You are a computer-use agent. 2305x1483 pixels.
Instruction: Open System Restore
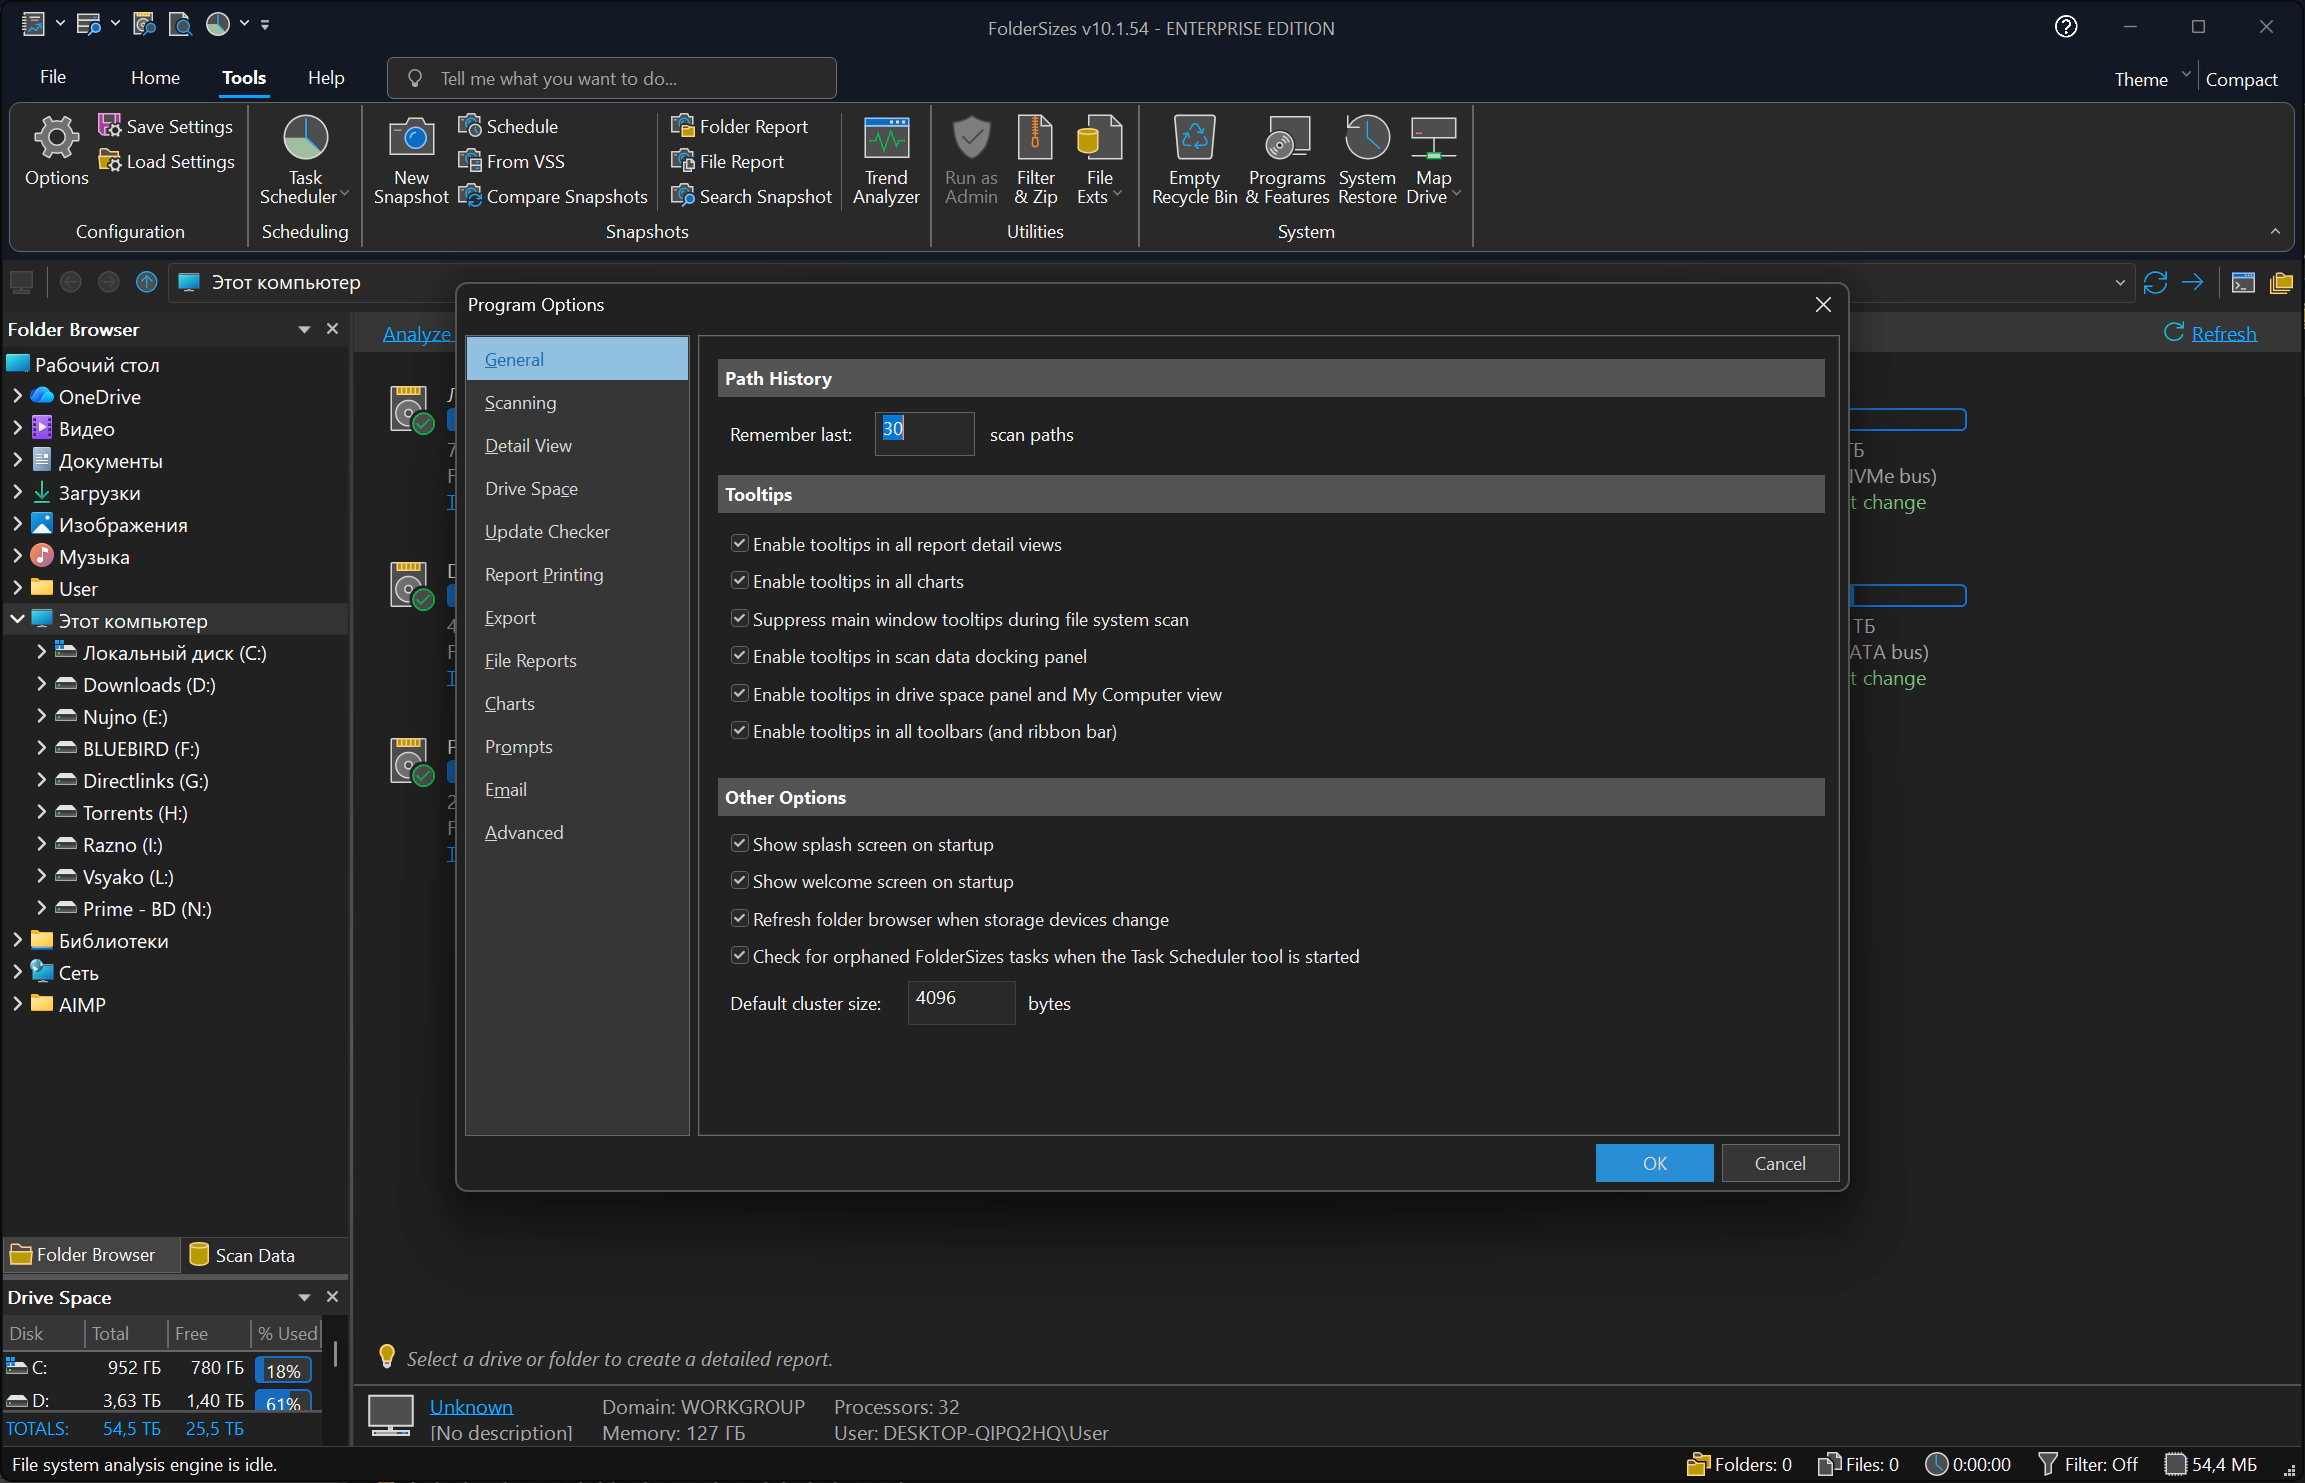point(1367,160)
